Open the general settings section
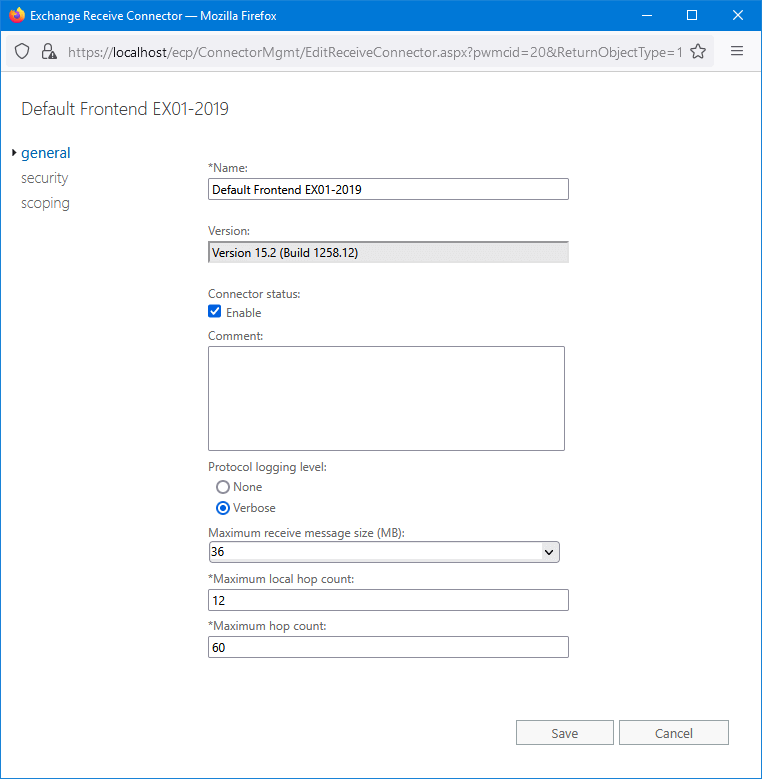The height and width of the screenshot is (779, 762). [46, 153]
